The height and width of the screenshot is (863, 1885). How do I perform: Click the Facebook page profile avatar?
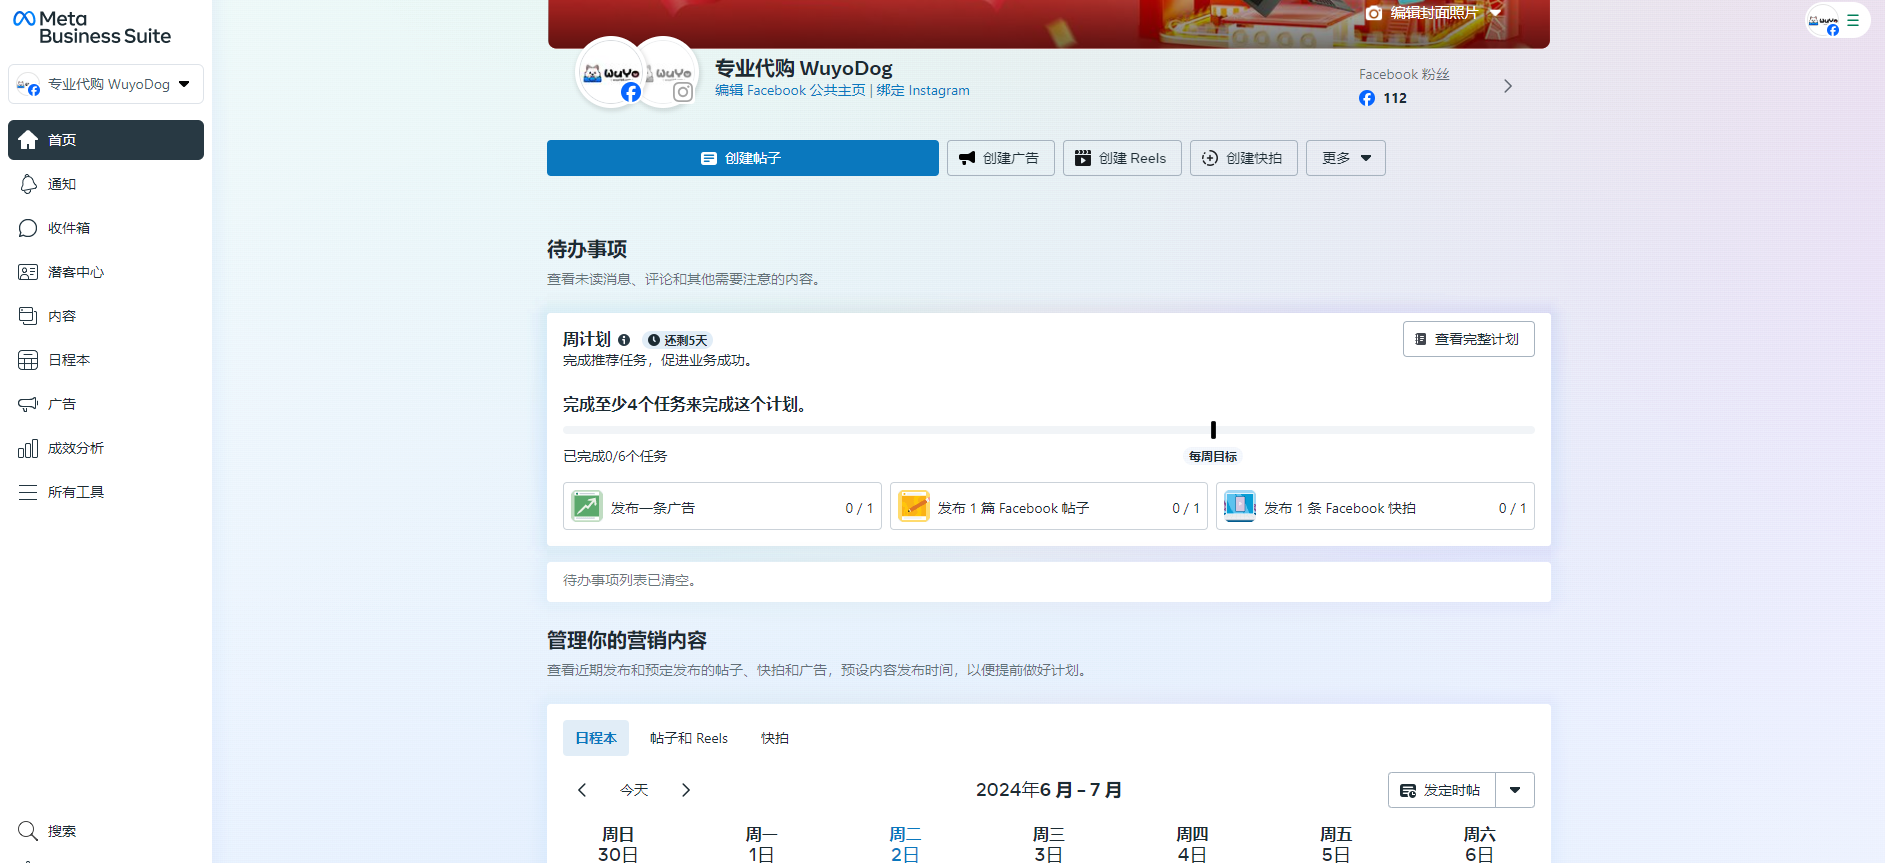coord(611,72)
